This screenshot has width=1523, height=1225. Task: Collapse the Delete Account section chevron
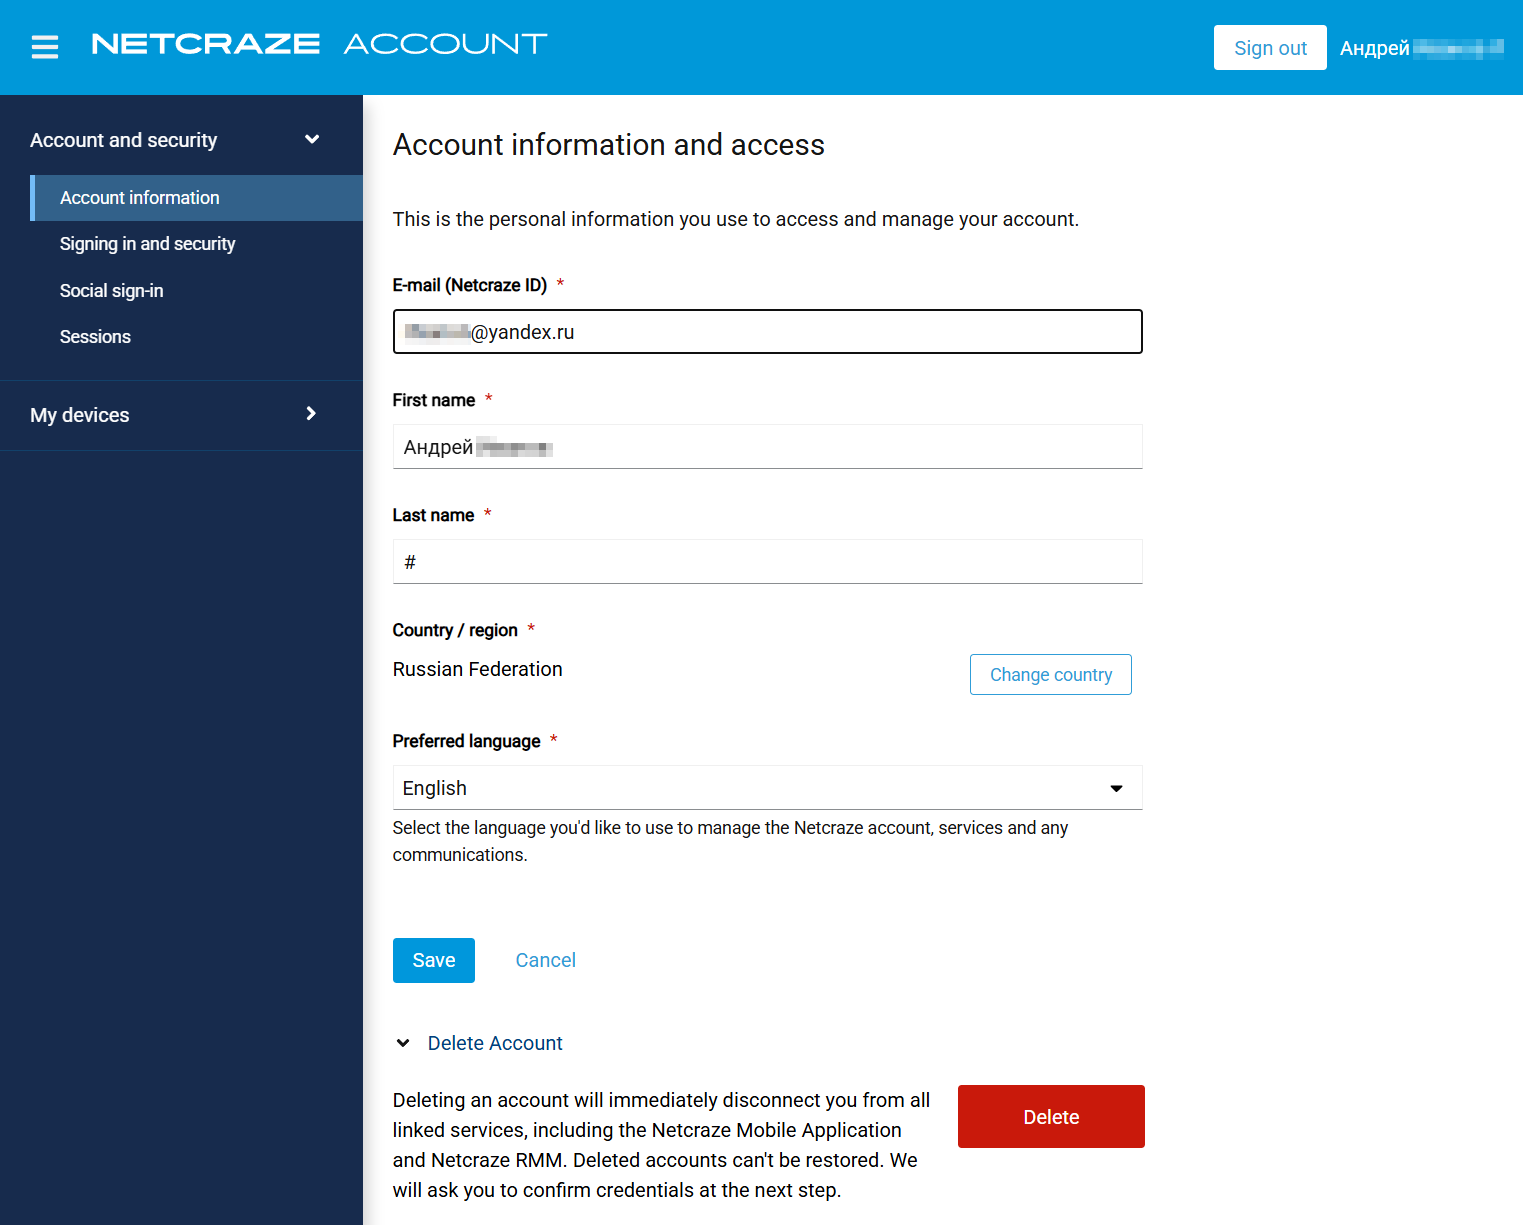pos(403,1043)
